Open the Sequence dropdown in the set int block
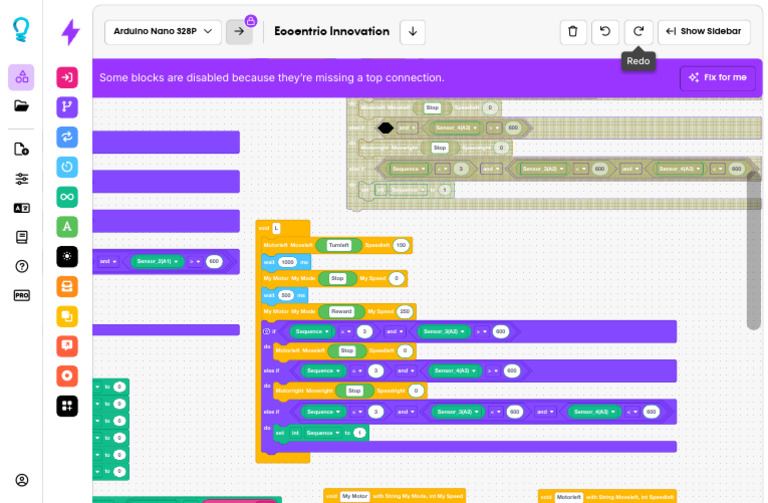Viewport: 768px width, 503px height. 322,433
